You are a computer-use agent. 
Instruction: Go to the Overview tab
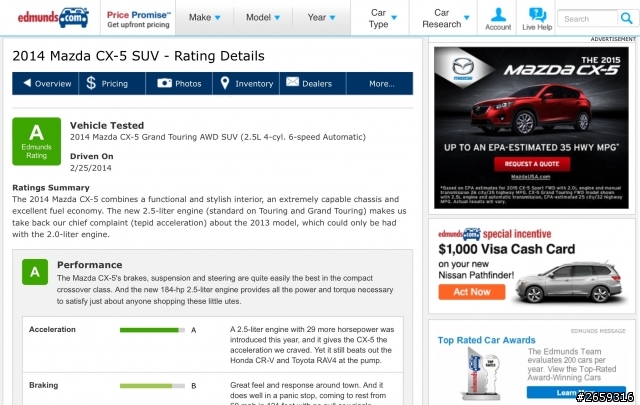click(x=45, y=83)
